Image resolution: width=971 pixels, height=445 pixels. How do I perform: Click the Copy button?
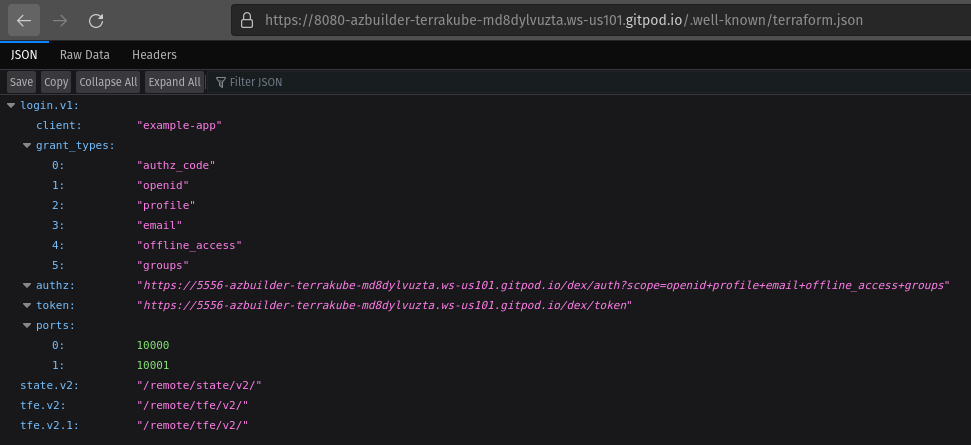[56, 82]
